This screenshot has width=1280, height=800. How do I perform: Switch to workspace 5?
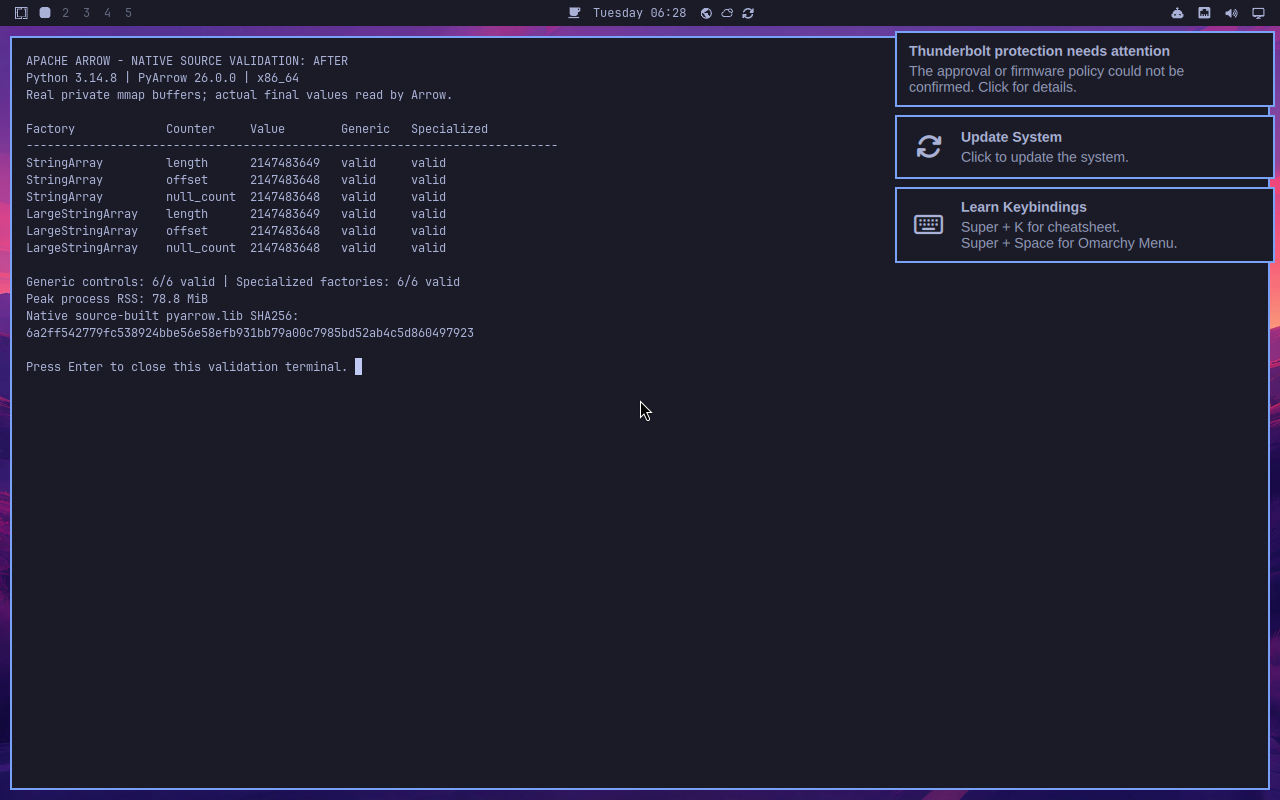[129, 13]
